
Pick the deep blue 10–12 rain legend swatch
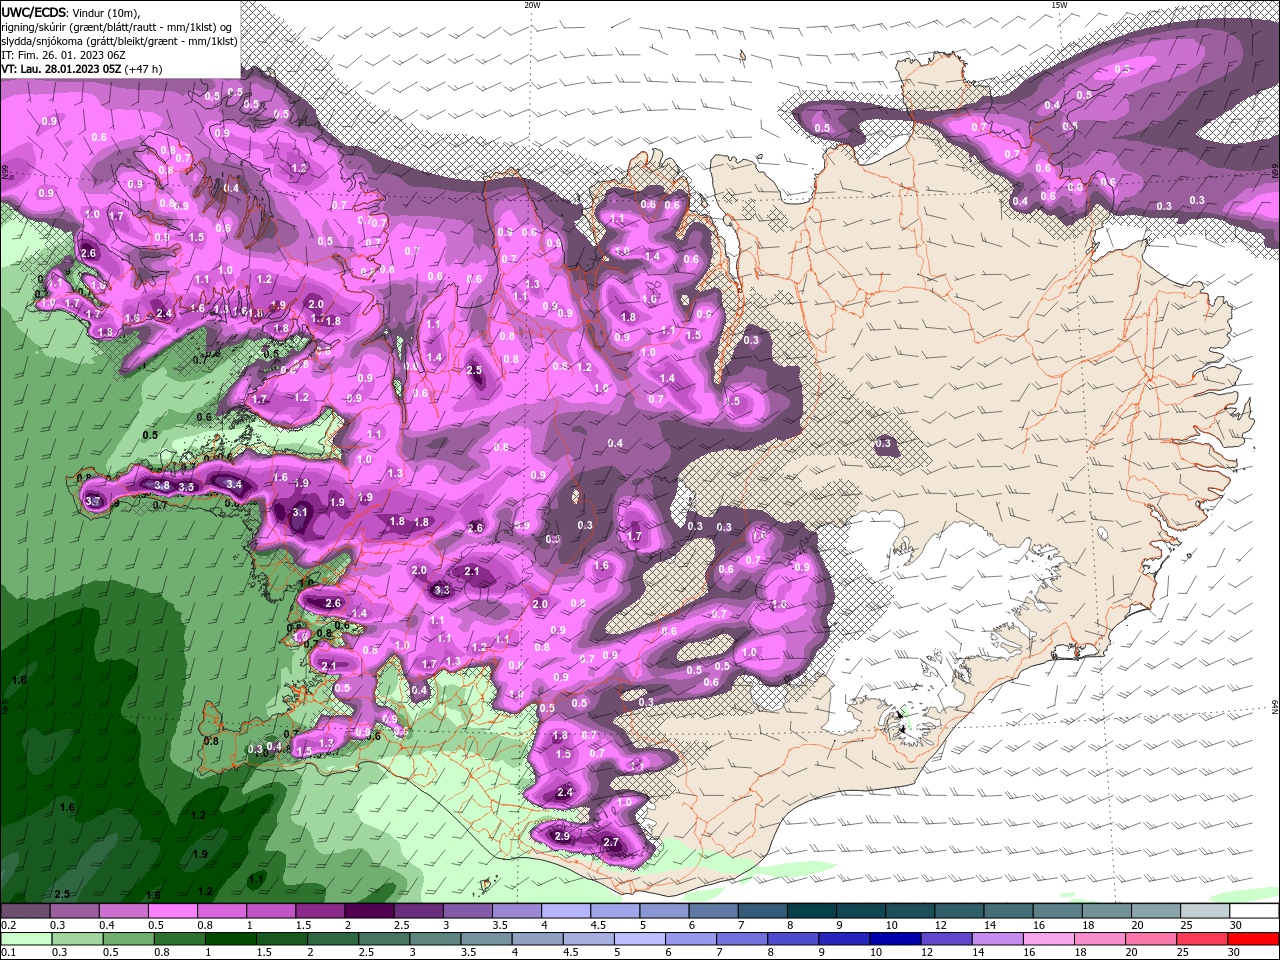pyautogui.click(x=894, y=939)
